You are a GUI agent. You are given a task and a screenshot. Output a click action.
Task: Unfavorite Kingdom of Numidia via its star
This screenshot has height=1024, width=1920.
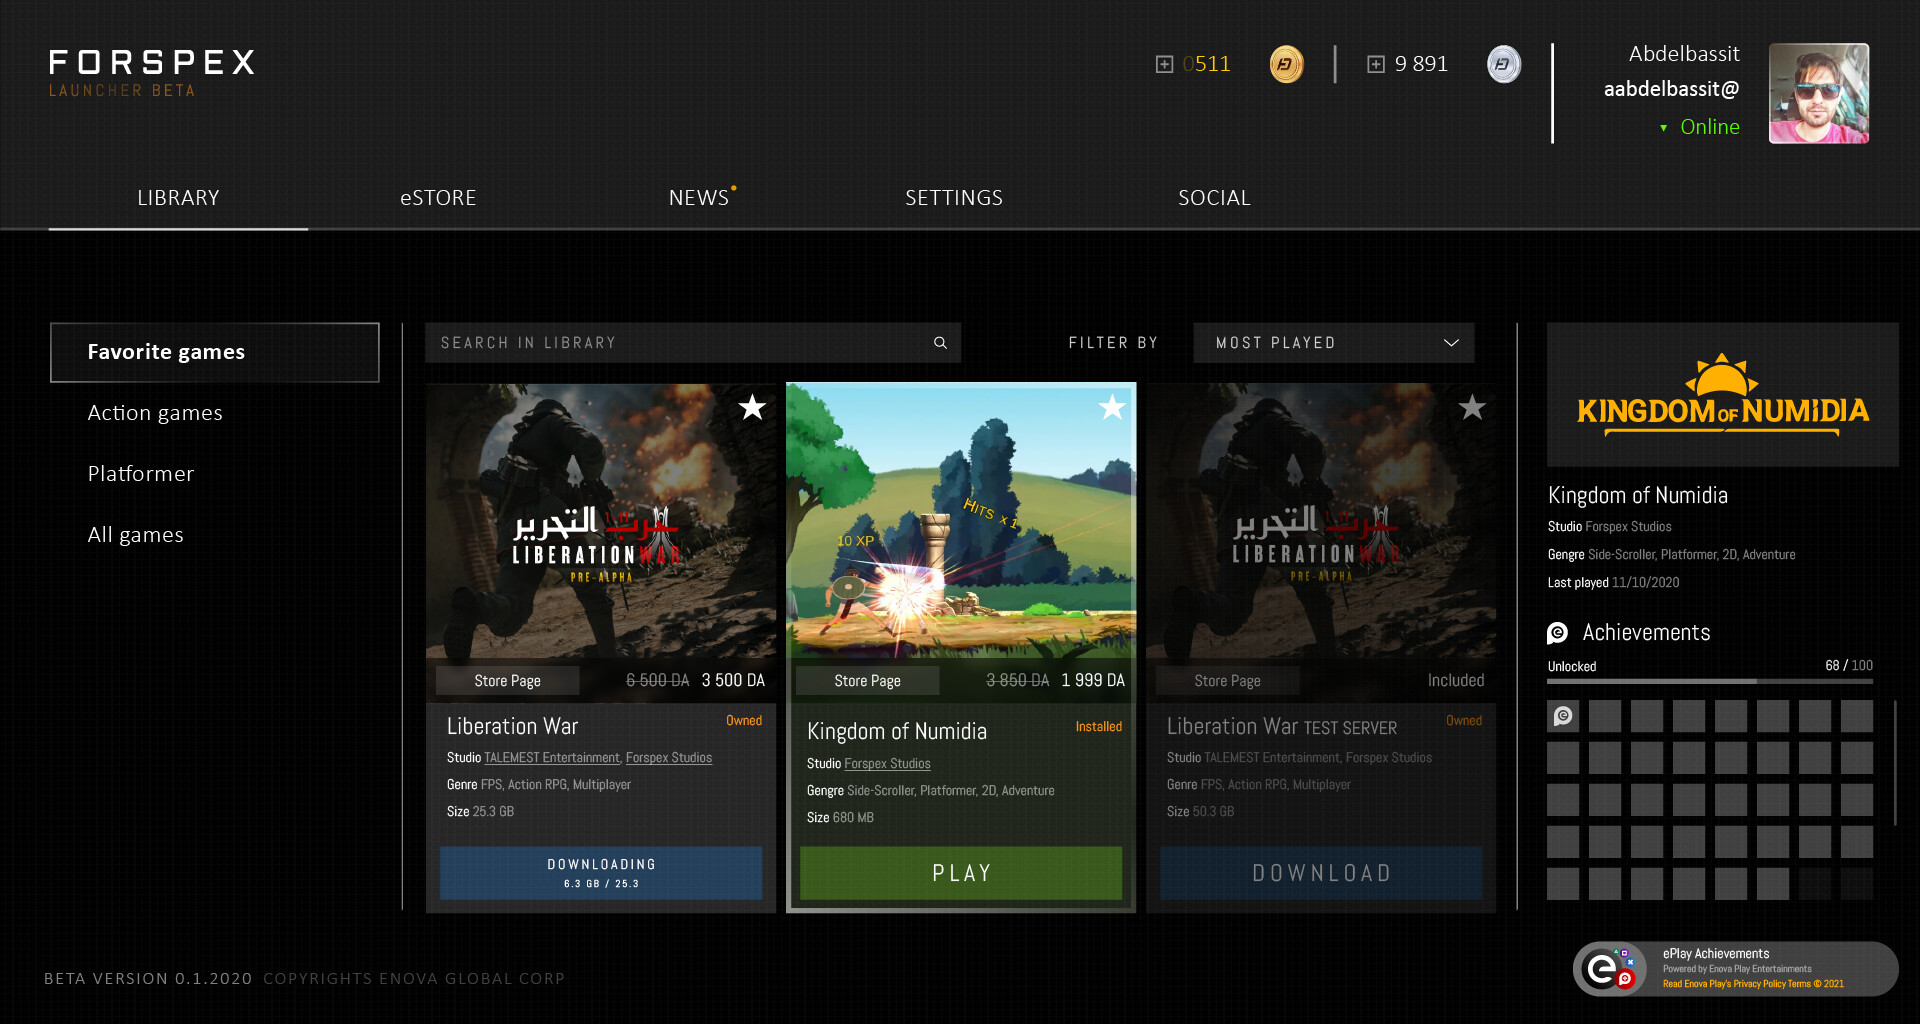coord(1112,408)
